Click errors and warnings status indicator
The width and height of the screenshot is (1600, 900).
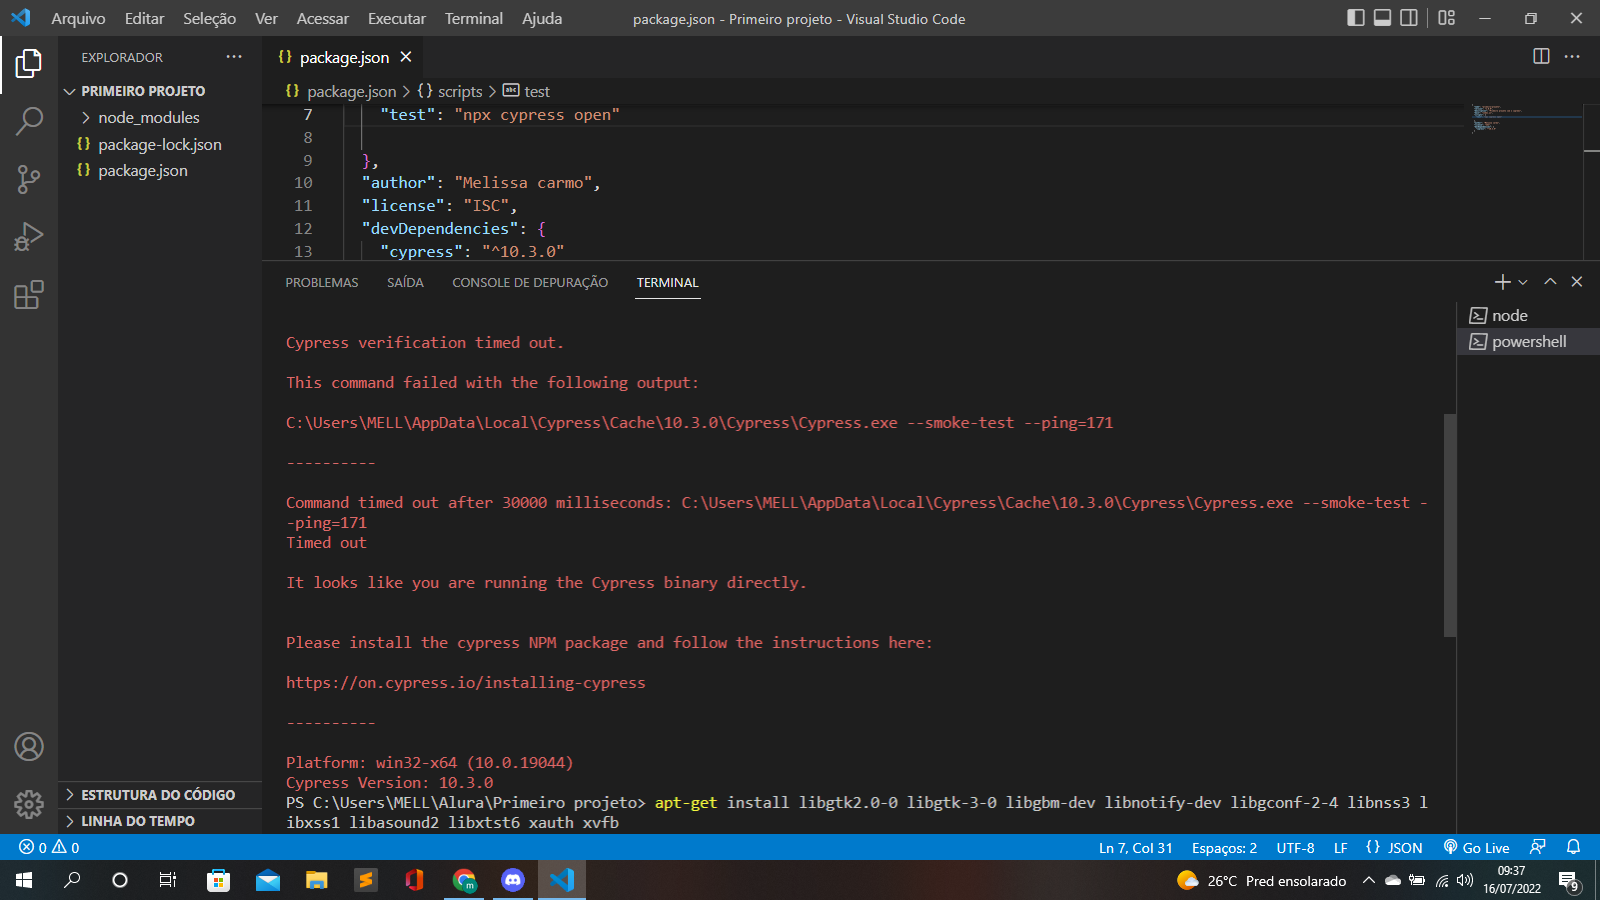[49, 847]
